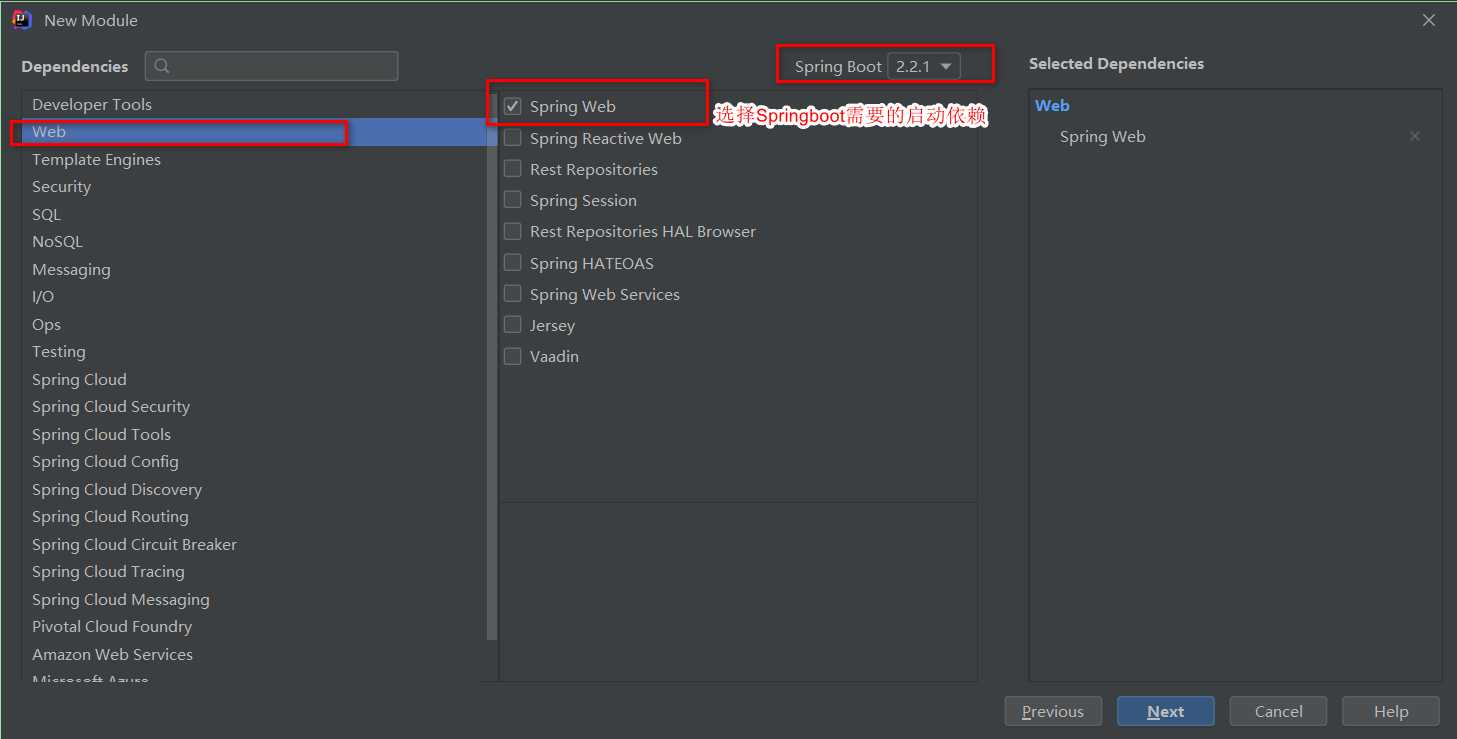Select the SQL category

tap(254, 214)
